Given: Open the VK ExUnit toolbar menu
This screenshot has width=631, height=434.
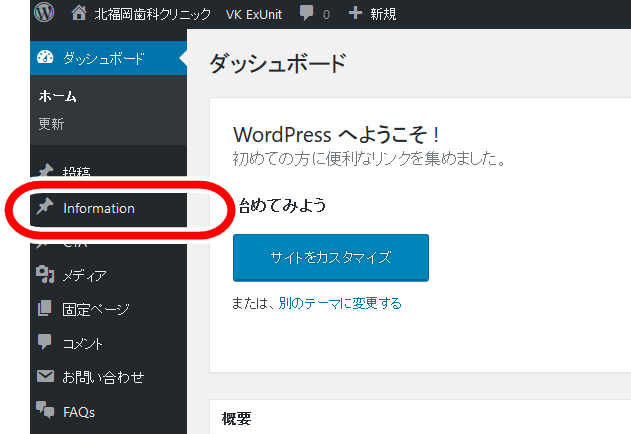Looking at the screenshot, I should (254, 14).
